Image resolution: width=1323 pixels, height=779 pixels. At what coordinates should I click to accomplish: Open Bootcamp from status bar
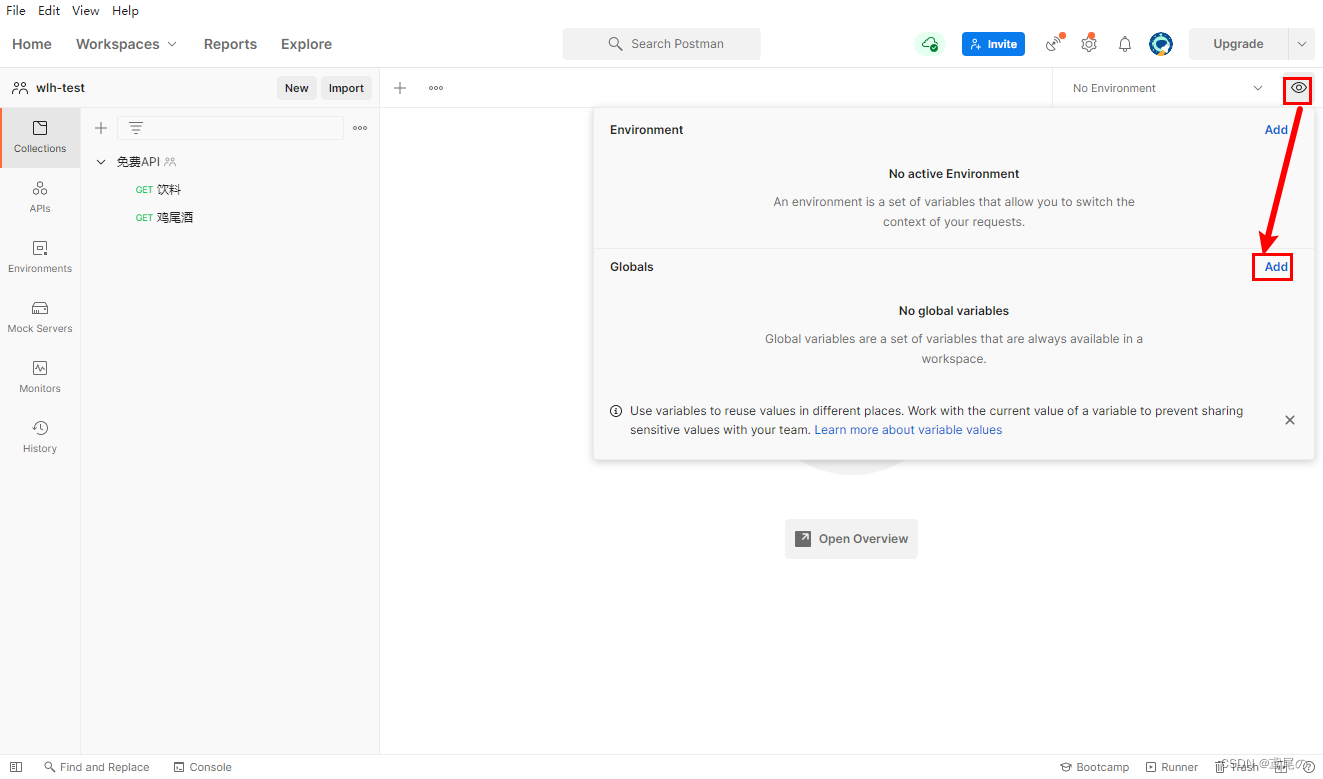[x=1094, y=767]
